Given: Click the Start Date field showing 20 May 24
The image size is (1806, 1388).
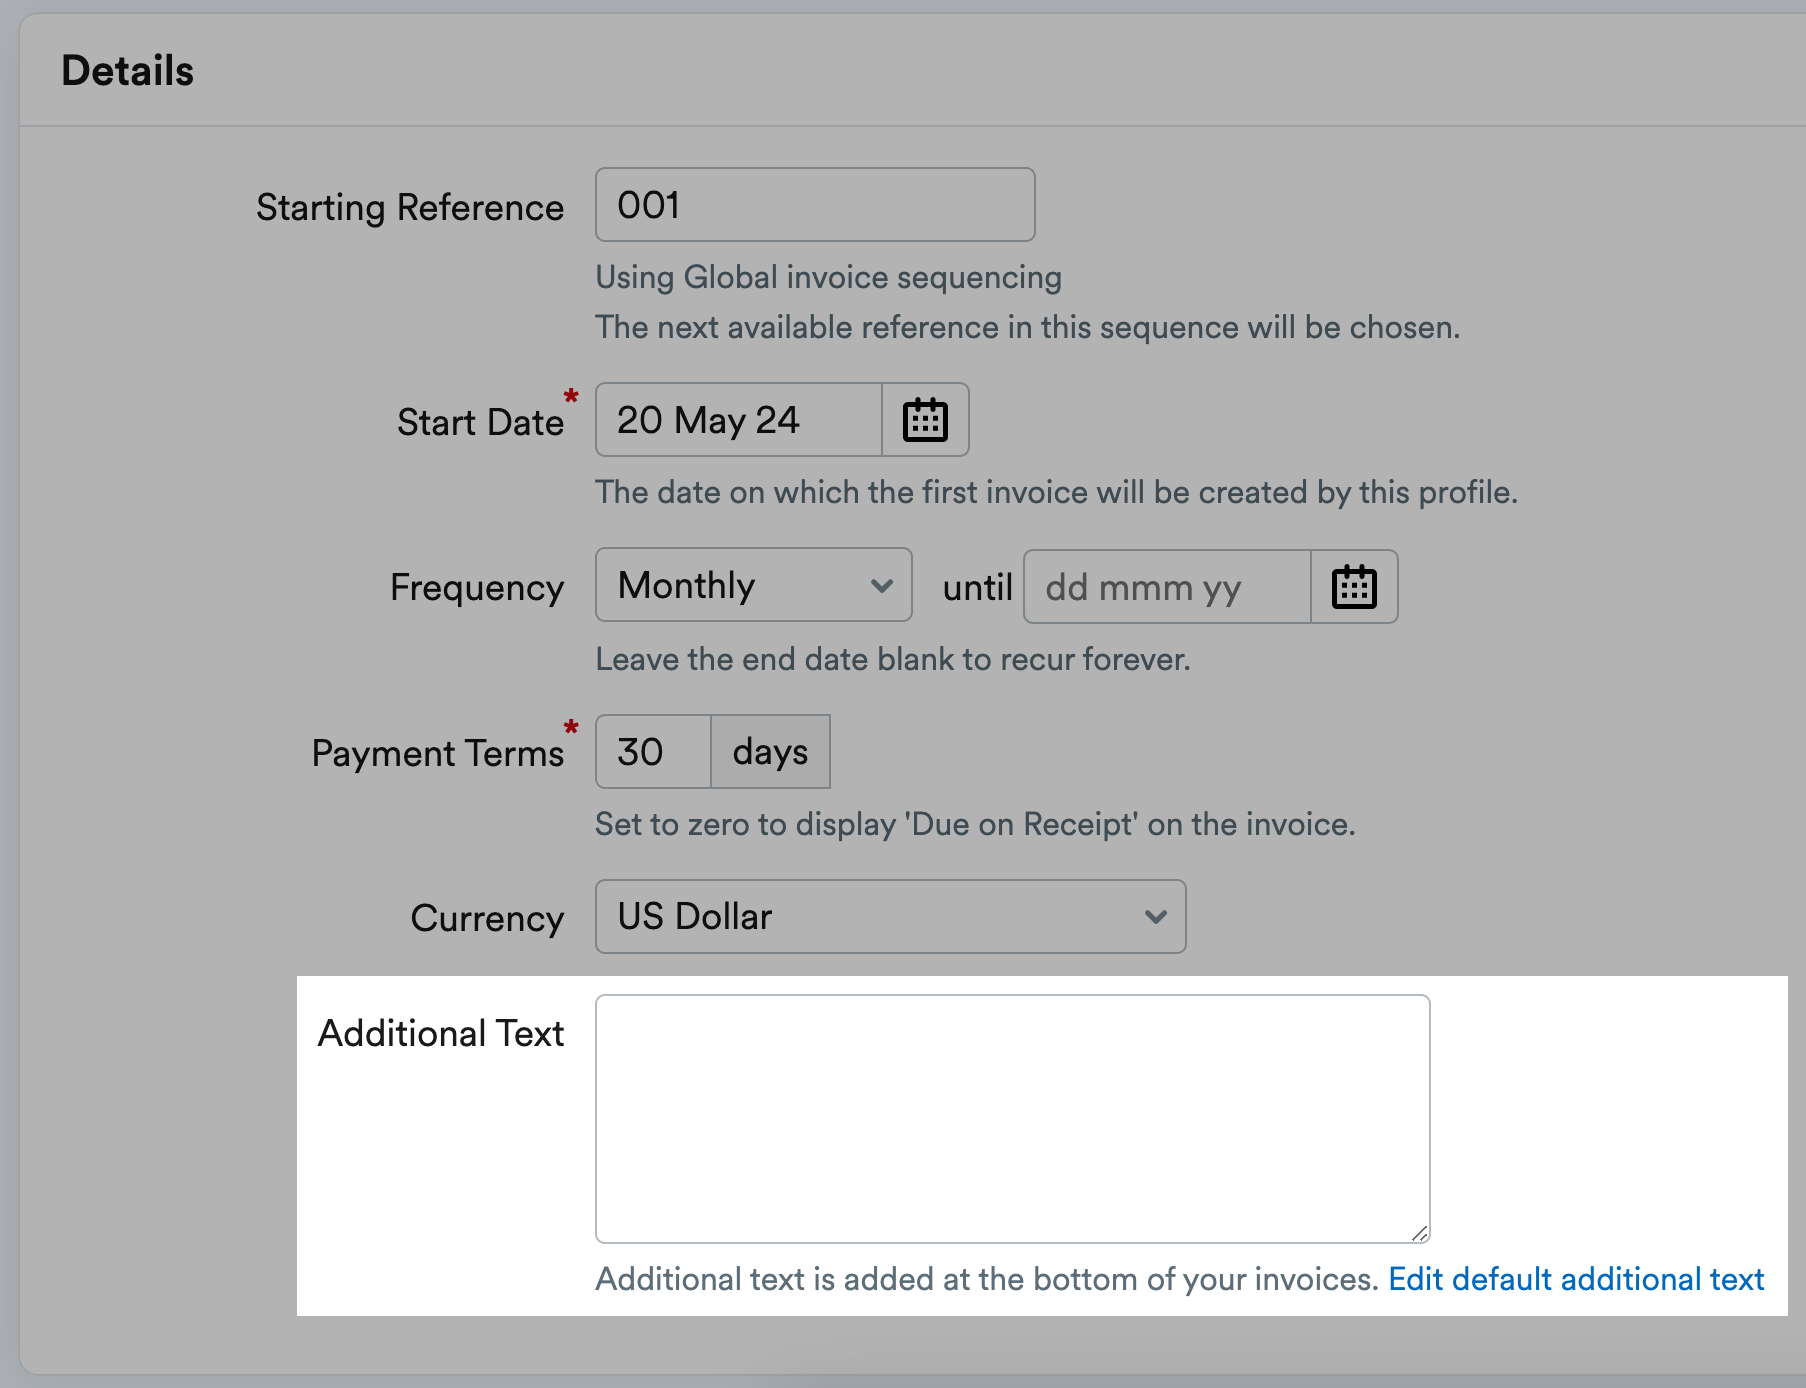Looking at the screenshot, I should coord(739,420).
